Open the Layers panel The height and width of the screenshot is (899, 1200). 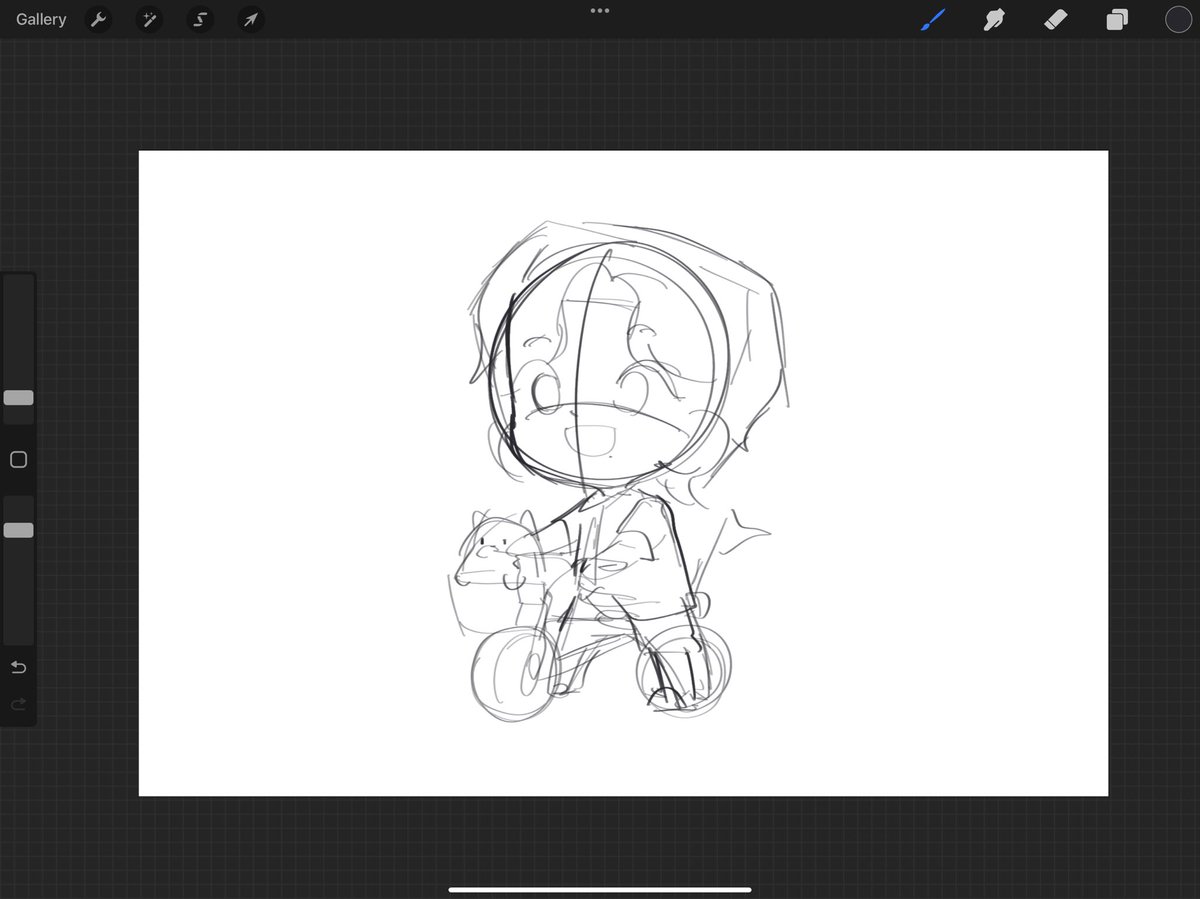click(x=1117, y=19)
